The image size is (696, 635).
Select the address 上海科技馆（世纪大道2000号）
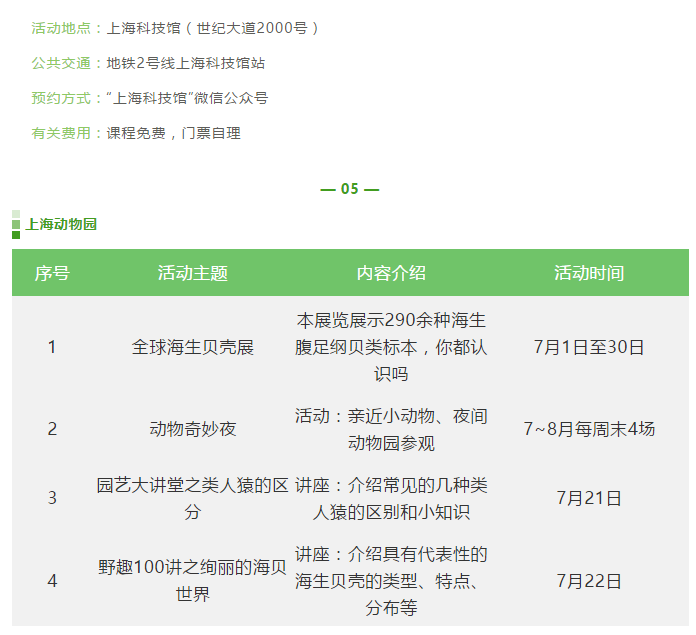click(x=214, y=28)
